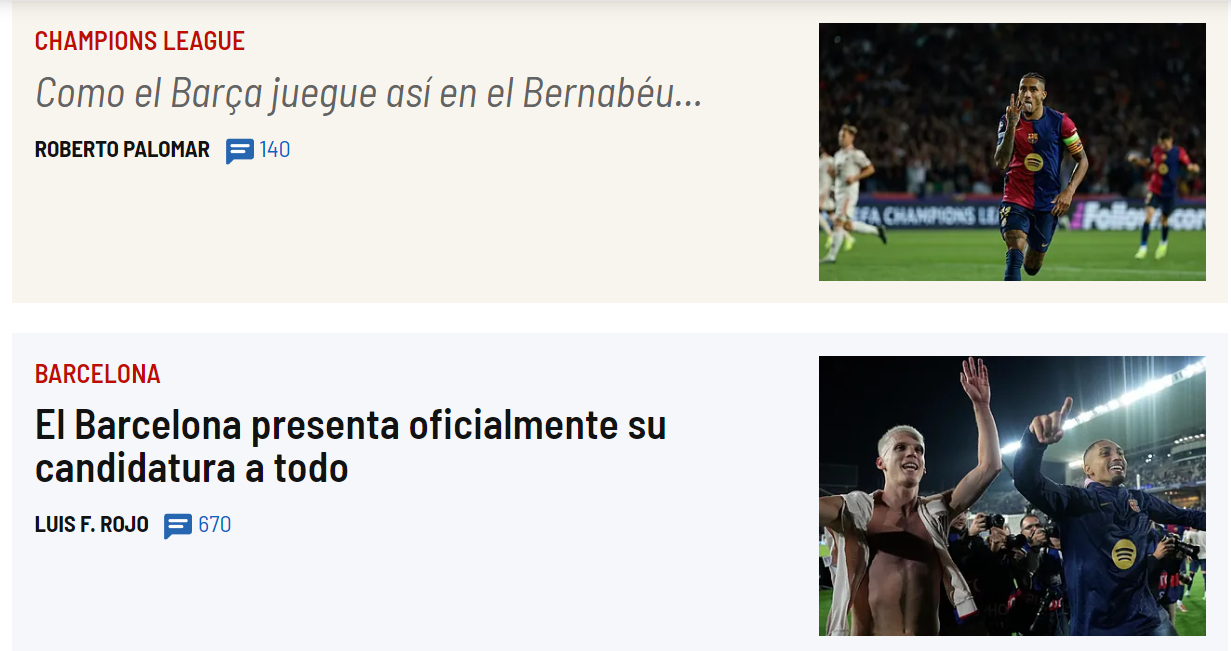
Task: Open the CHAMPIONS LEAGUE section label
Action: (x=140, y=41)
